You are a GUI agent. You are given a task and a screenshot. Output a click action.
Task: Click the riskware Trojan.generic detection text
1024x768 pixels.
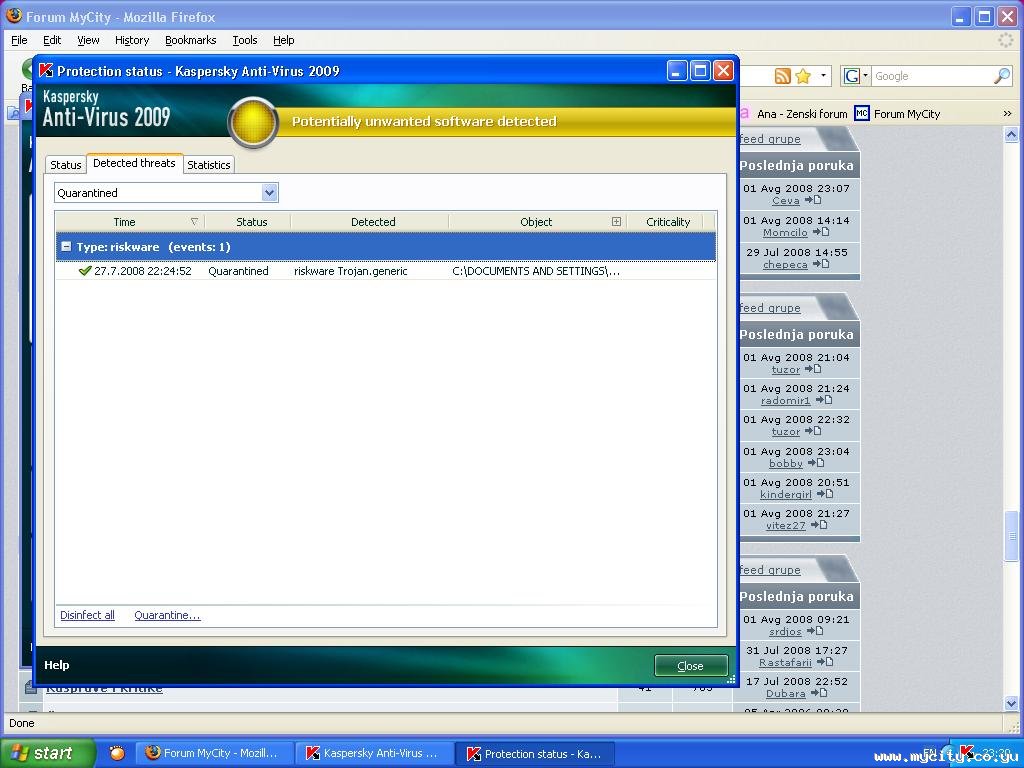351,271
